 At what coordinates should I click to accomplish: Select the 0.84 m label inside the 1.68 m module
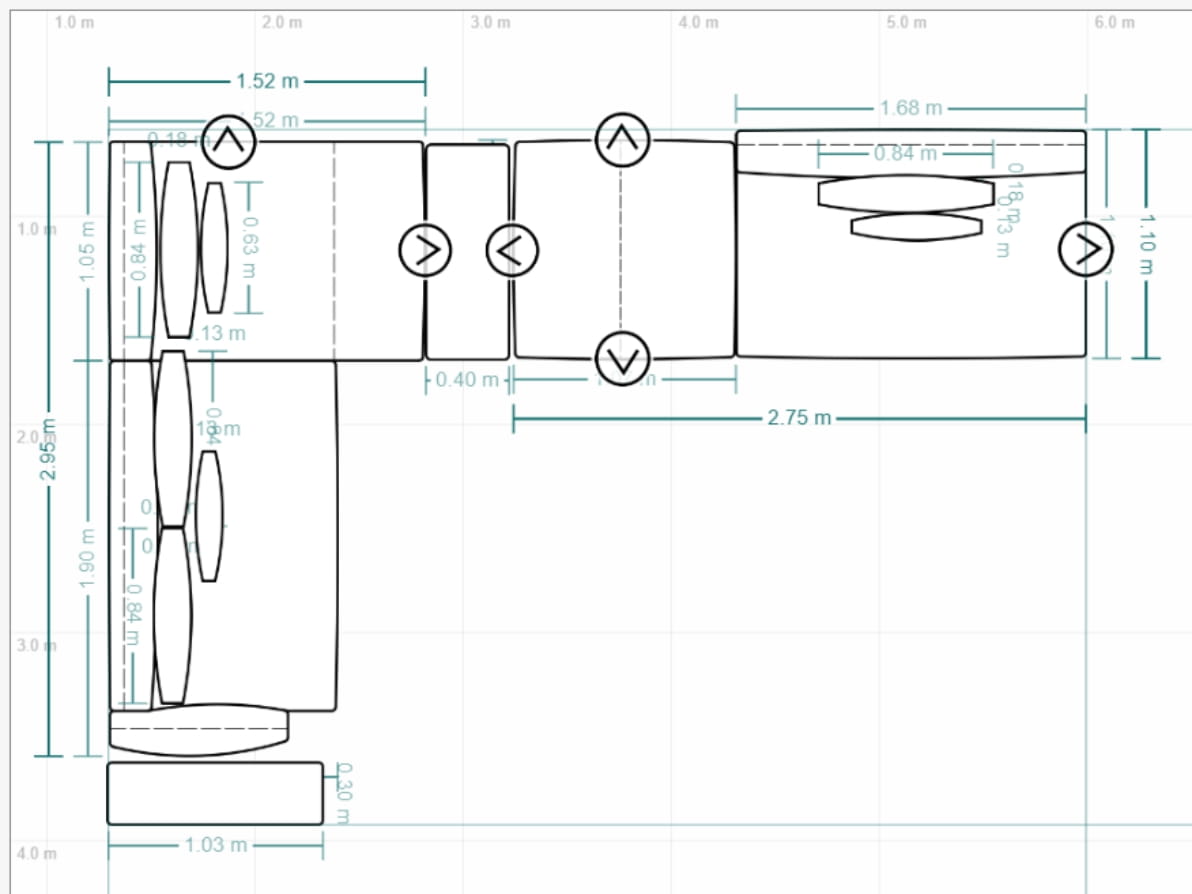click(x=905, y=154)
